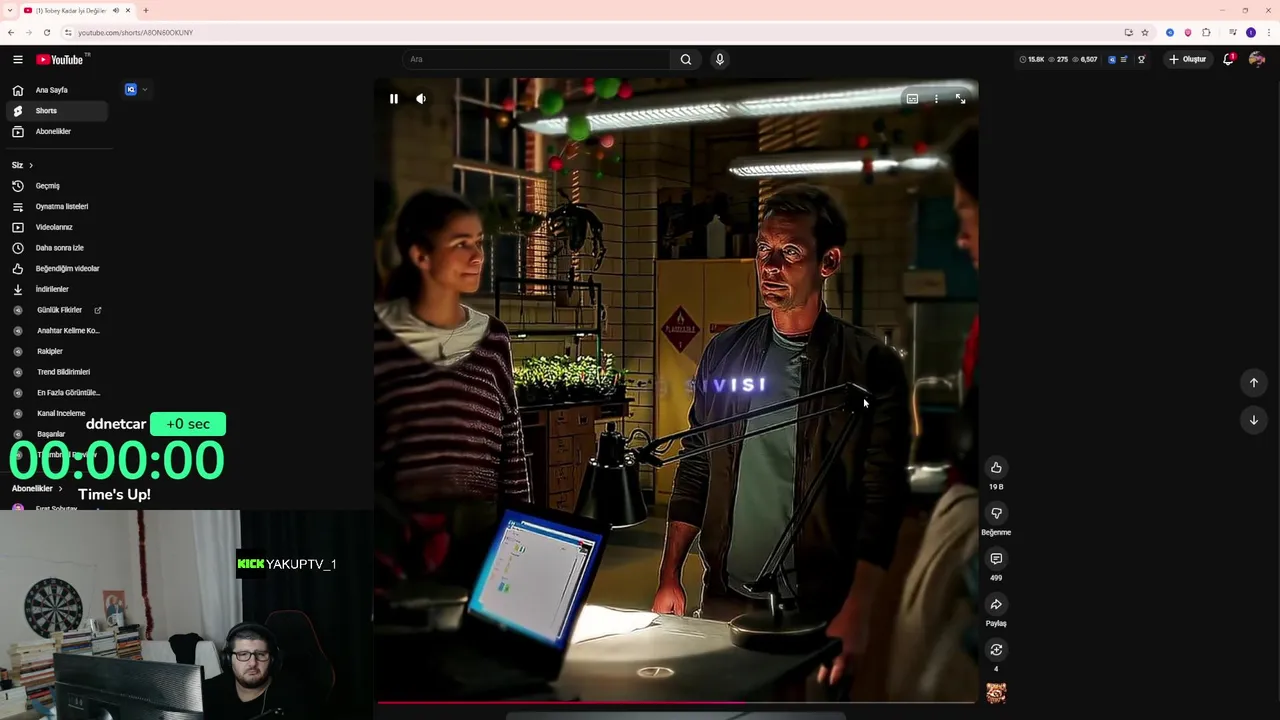Image resolution: width=1280 pixels, height=720 pixels.
Task: Mute the Shorts video volume
Action: click(x=421, y=99)
